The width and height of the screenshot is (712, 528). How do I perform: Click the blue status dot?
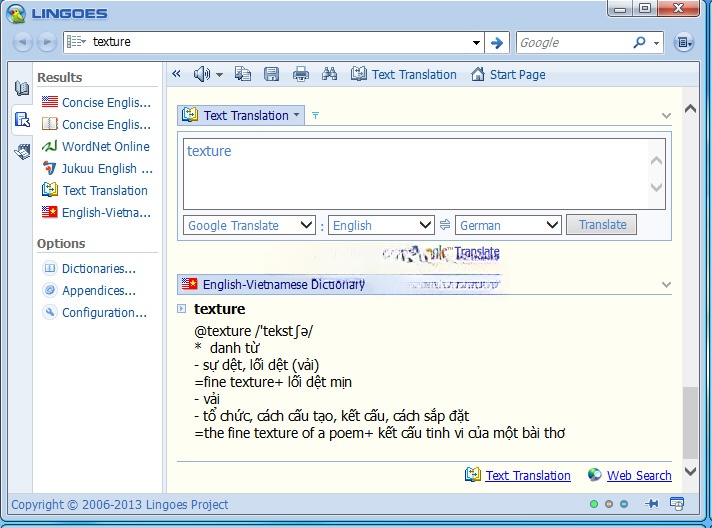point(624,504)
